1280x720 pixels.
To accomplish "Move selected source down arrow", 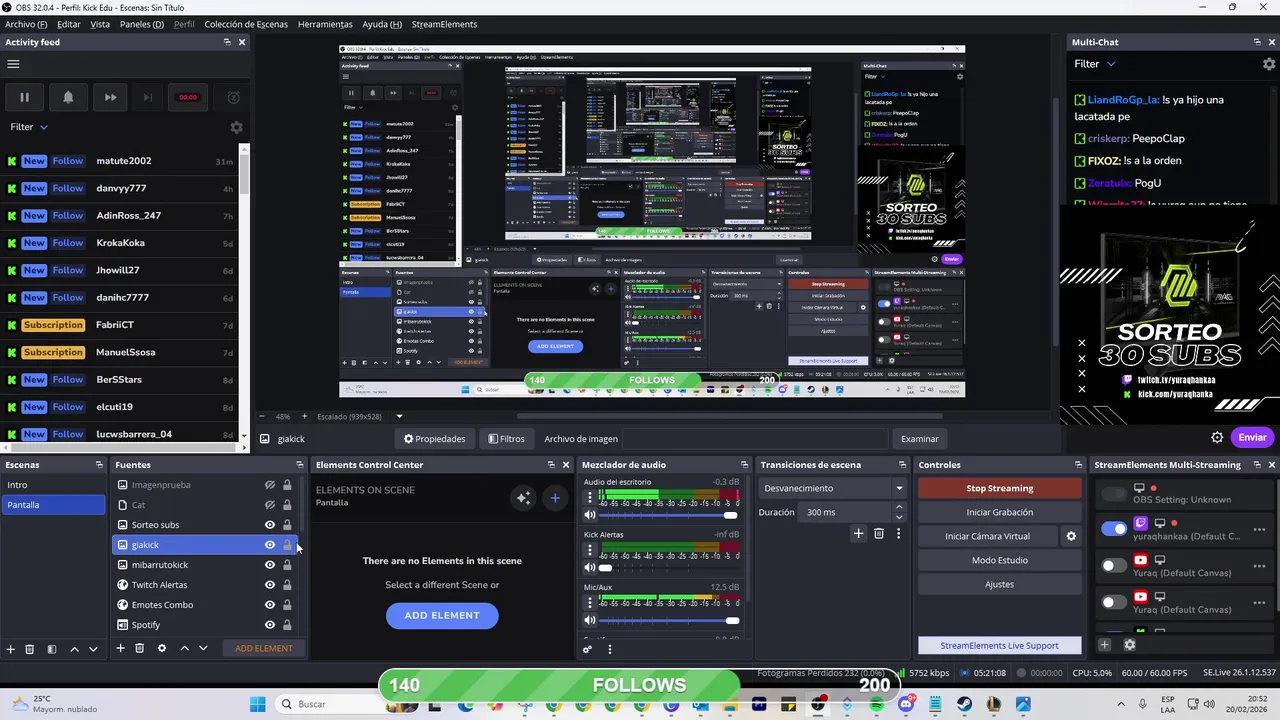I will 203,648.
